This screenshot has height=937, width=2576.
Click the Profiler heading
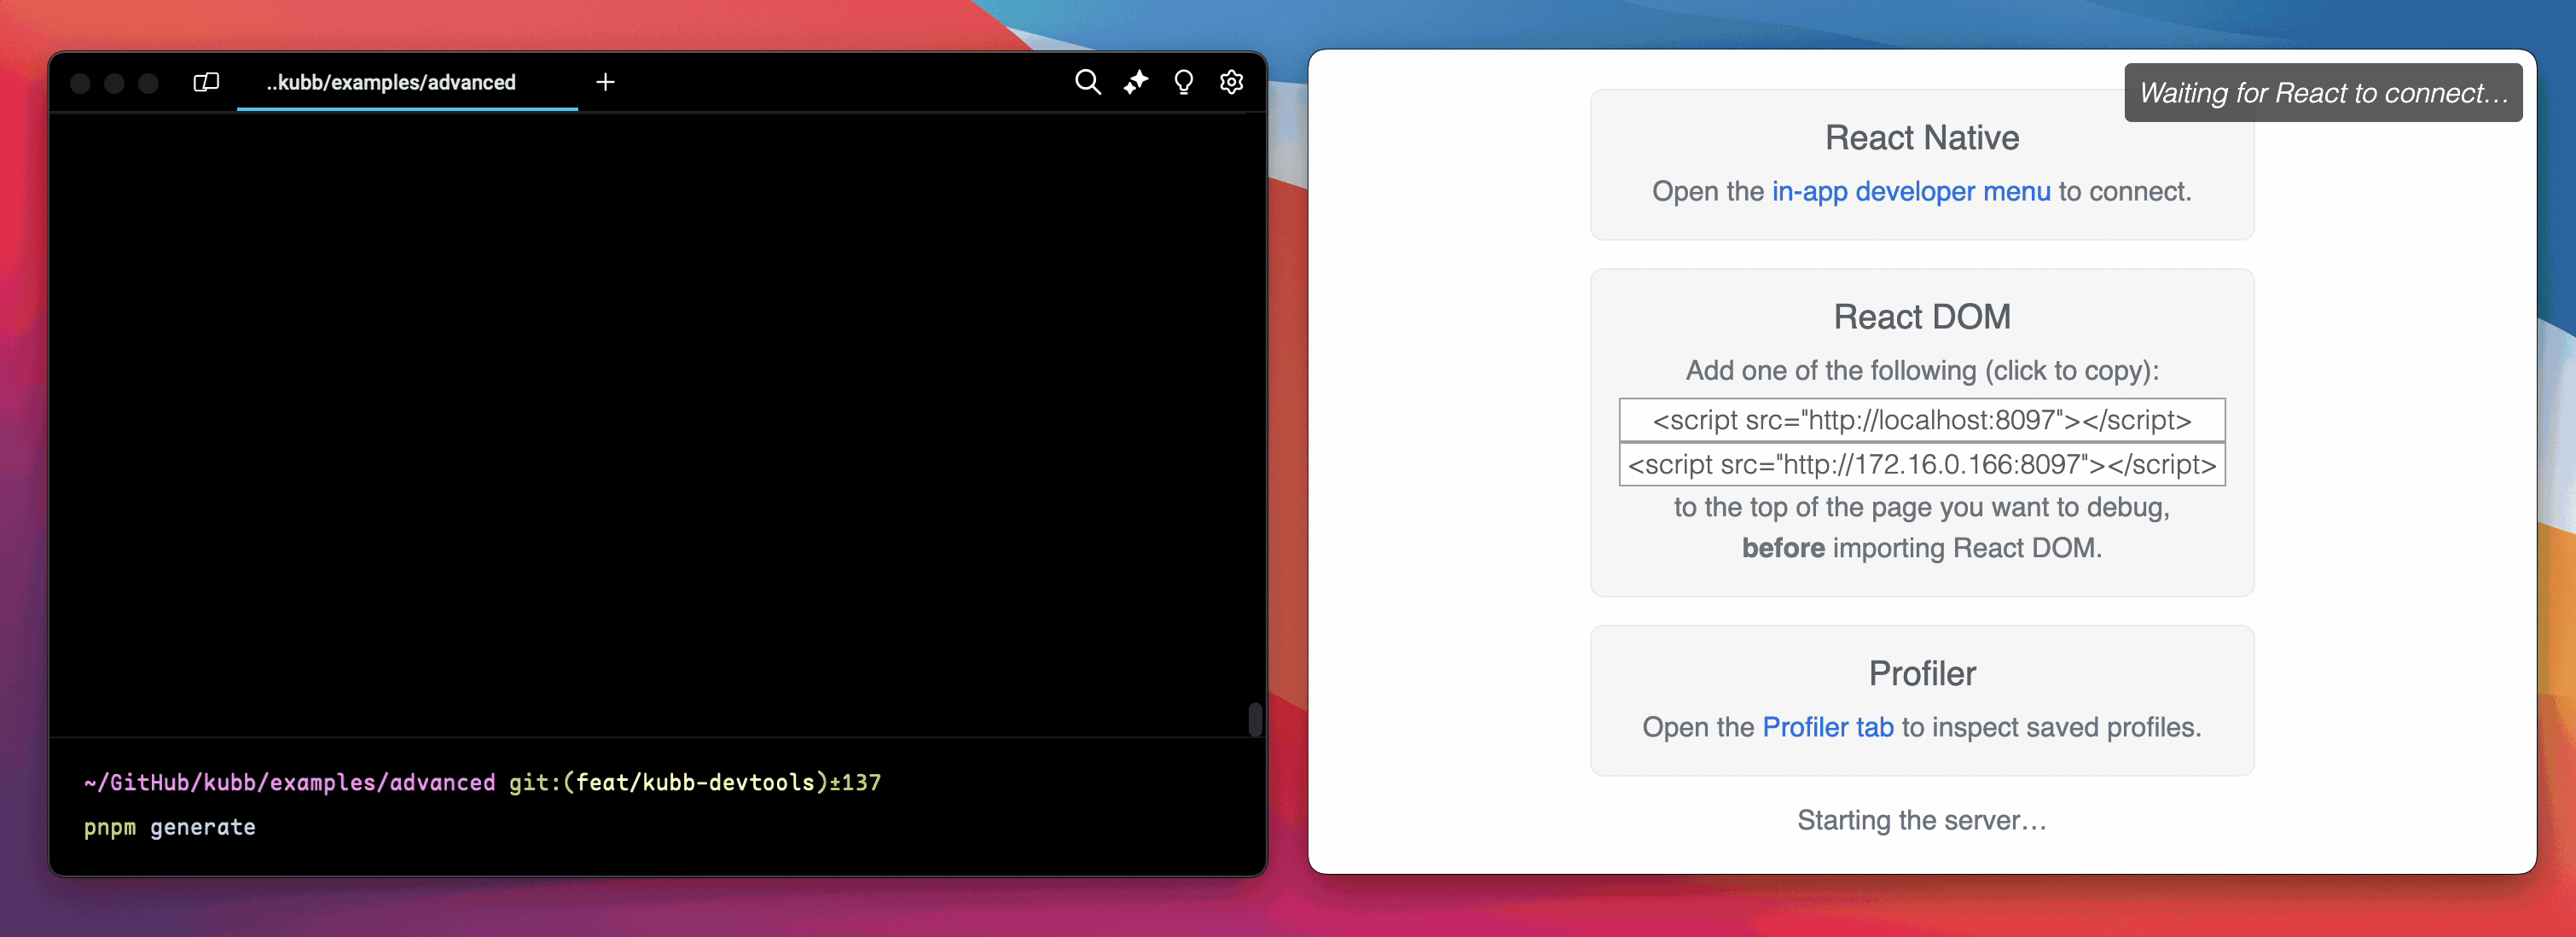click(x=1922, y=674)
